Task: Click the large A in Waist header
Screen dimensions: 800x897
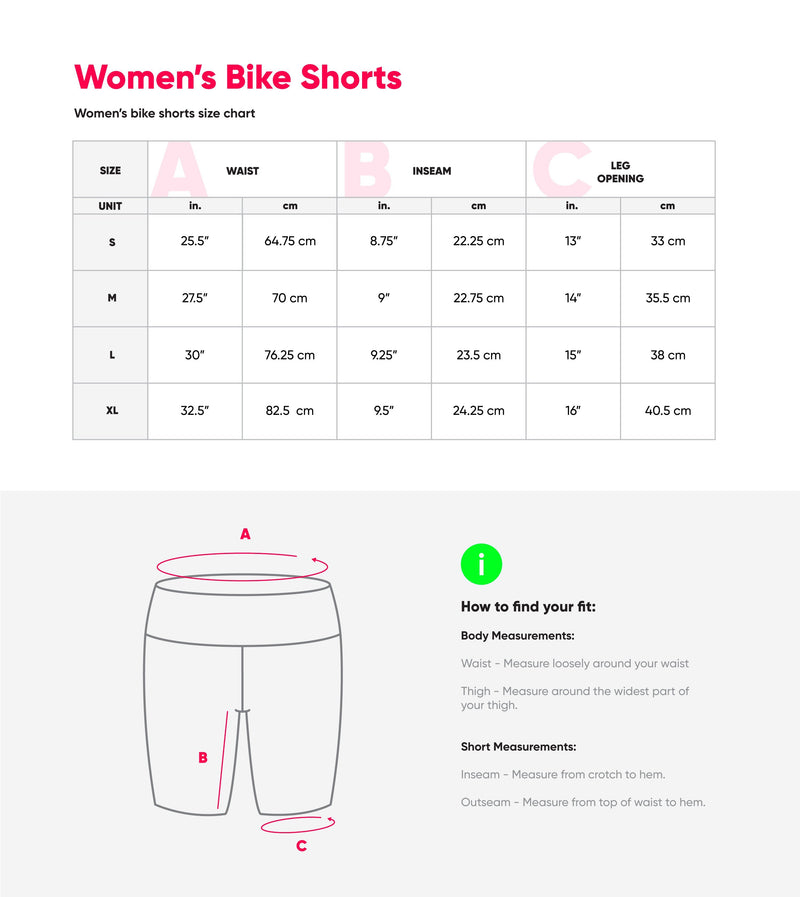Action: point(179,169)
